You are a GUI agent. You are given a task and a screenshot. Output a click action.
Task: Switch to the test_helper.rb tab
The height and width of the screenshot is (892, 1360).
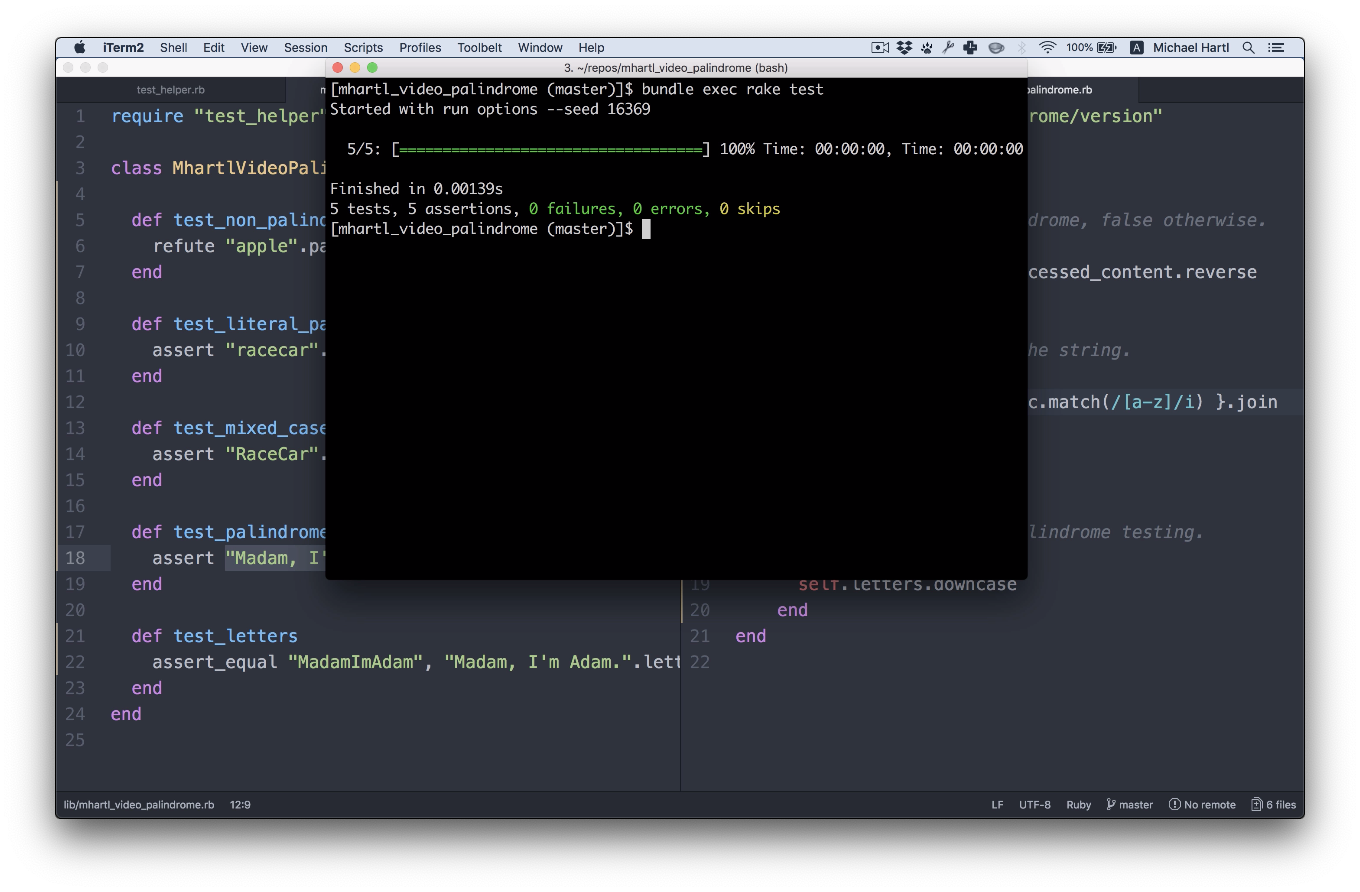(171, 89)
